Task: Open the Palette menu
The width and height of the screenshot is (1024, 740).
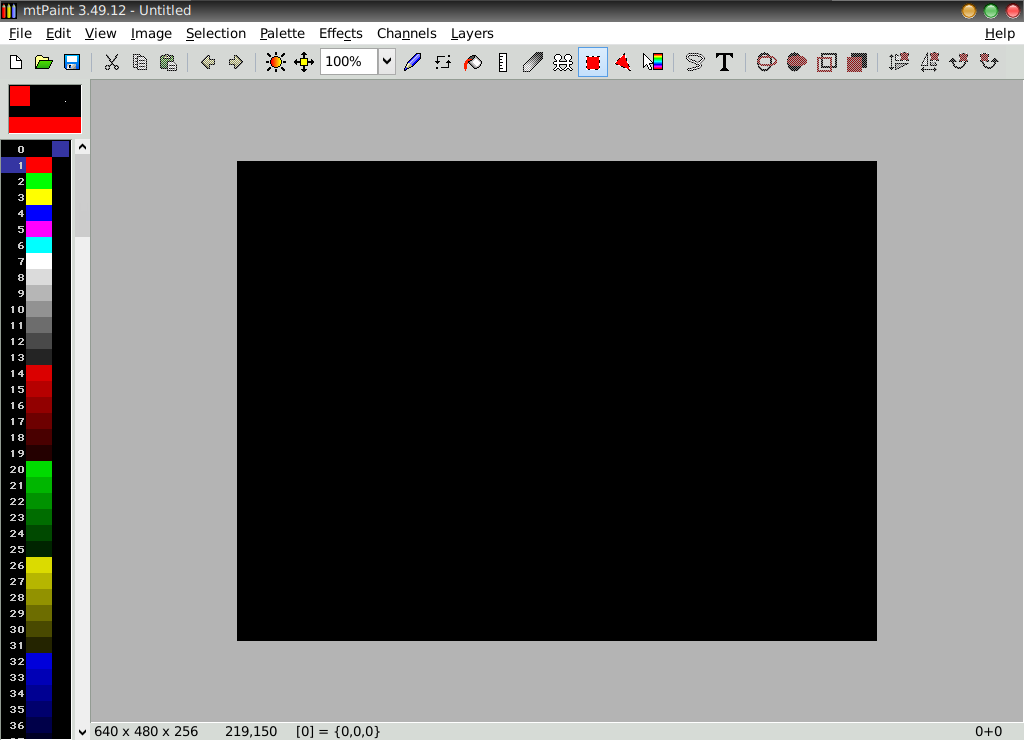Action: [282, 33]
